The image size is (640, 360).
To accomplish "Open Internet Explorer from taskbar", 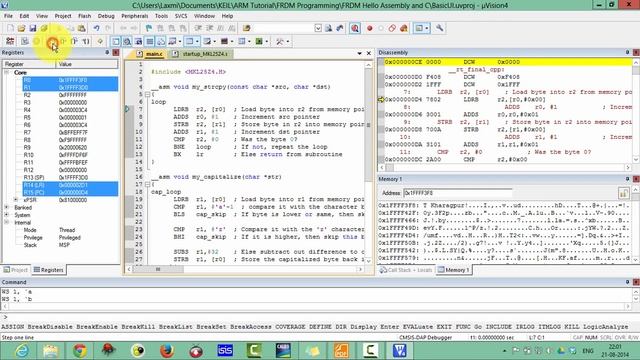I will click(x=22, y=351).
